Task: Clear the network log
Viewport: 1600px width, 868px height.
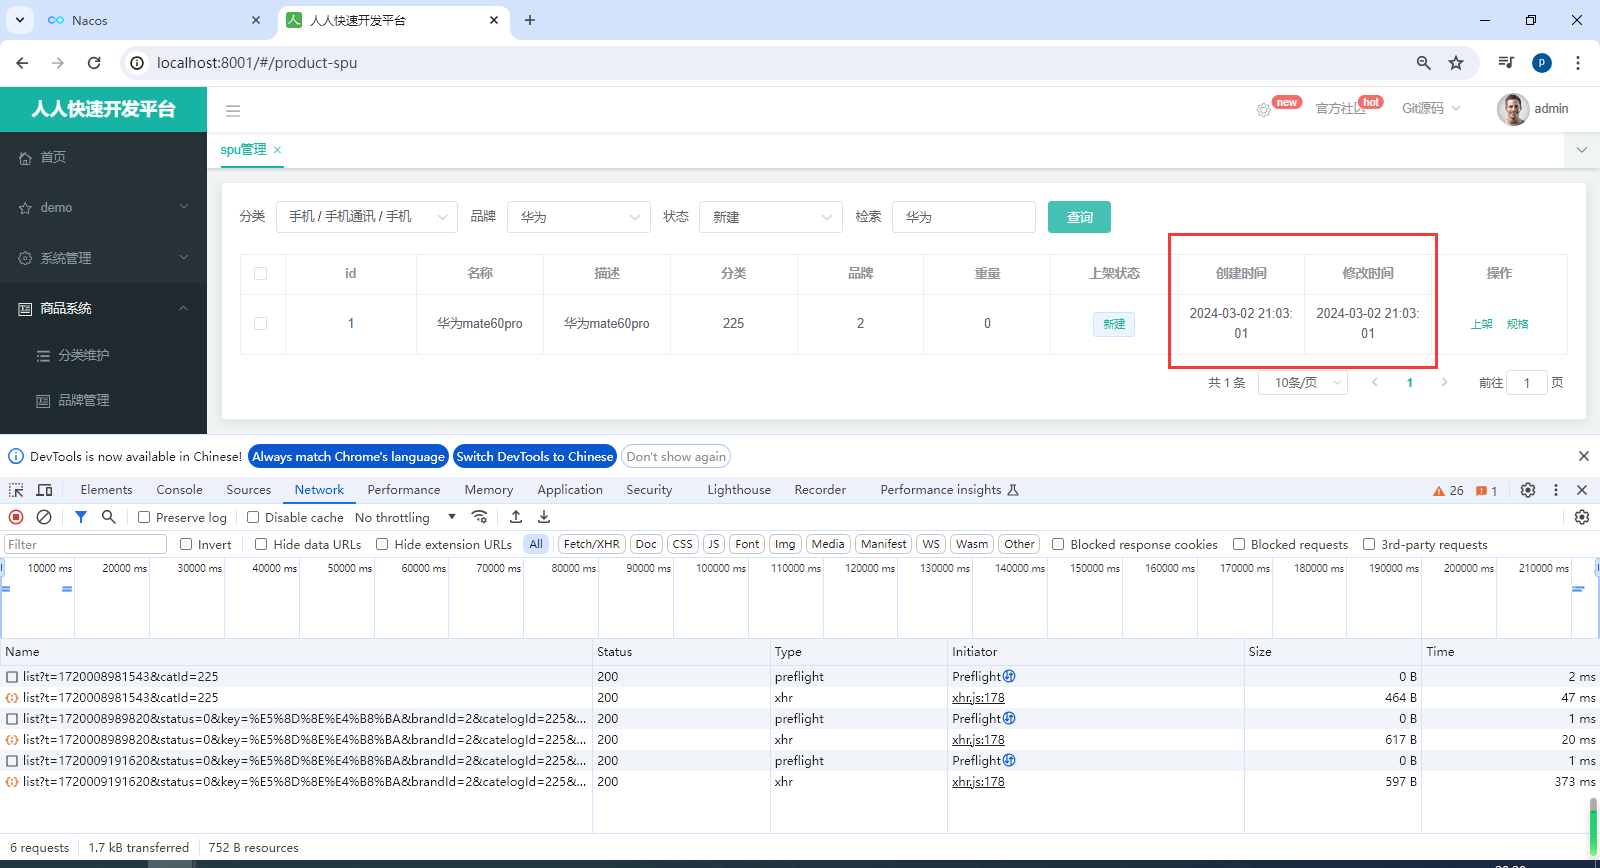Action: pos(44,517)
